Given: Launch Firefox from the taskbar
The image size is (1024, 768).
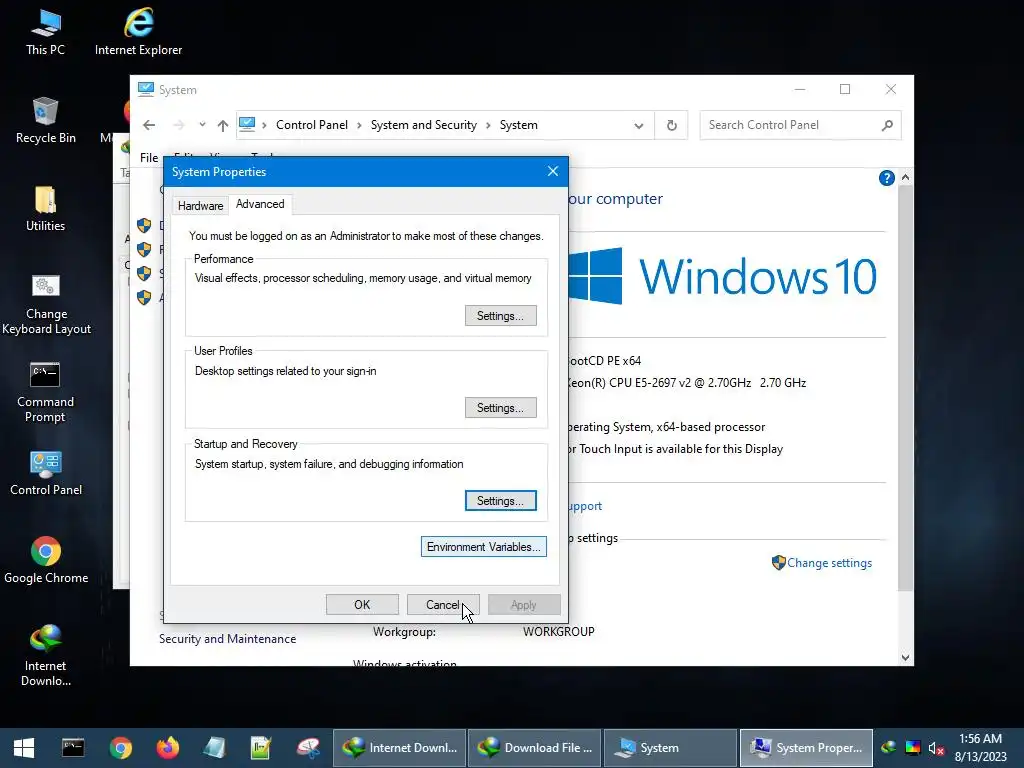Looking at the screenshot, I should (x=168, y=748).
